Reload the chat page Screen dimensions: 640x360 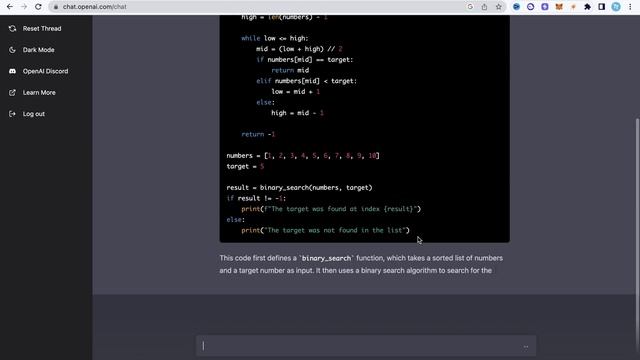tap(38, 7)
